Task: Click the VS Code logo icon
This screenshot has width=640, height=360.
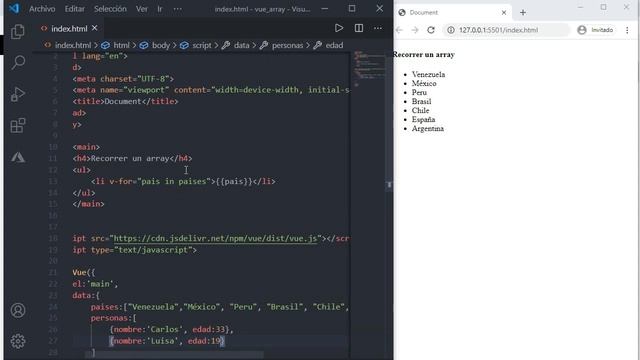Action: click(x=14, y=8)
